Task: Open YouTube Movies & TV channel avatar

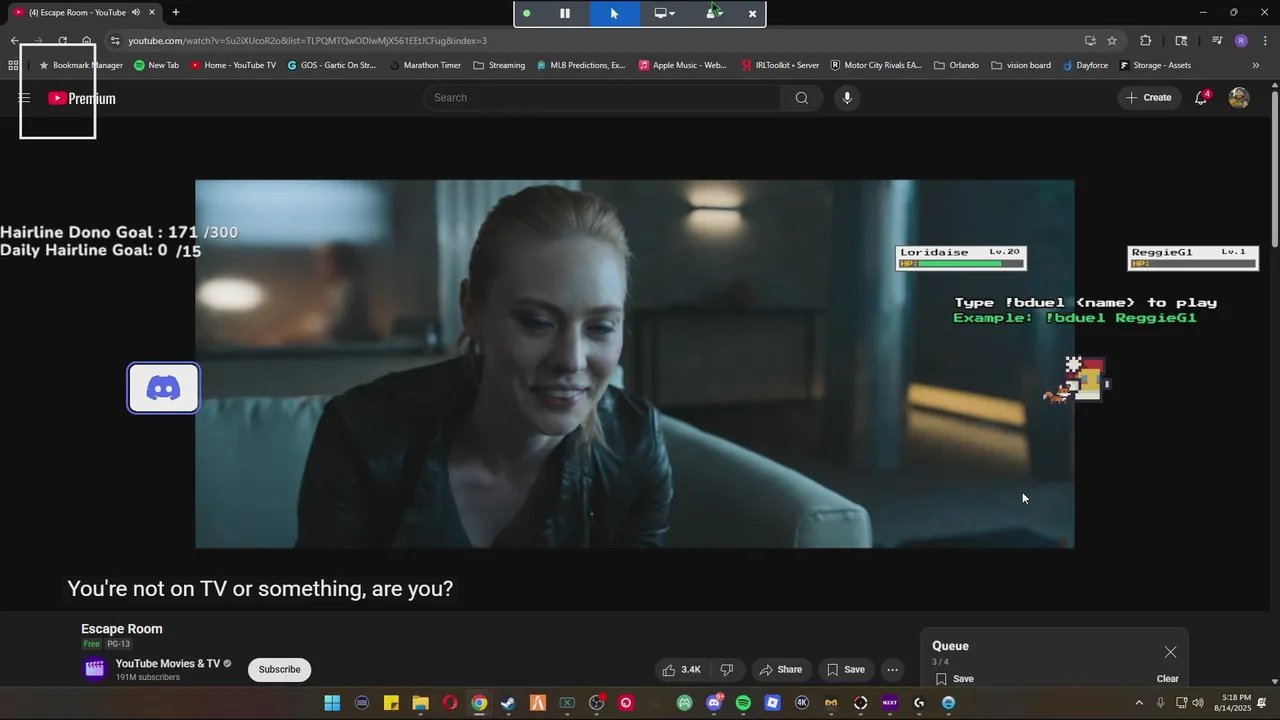Action: 94,669
